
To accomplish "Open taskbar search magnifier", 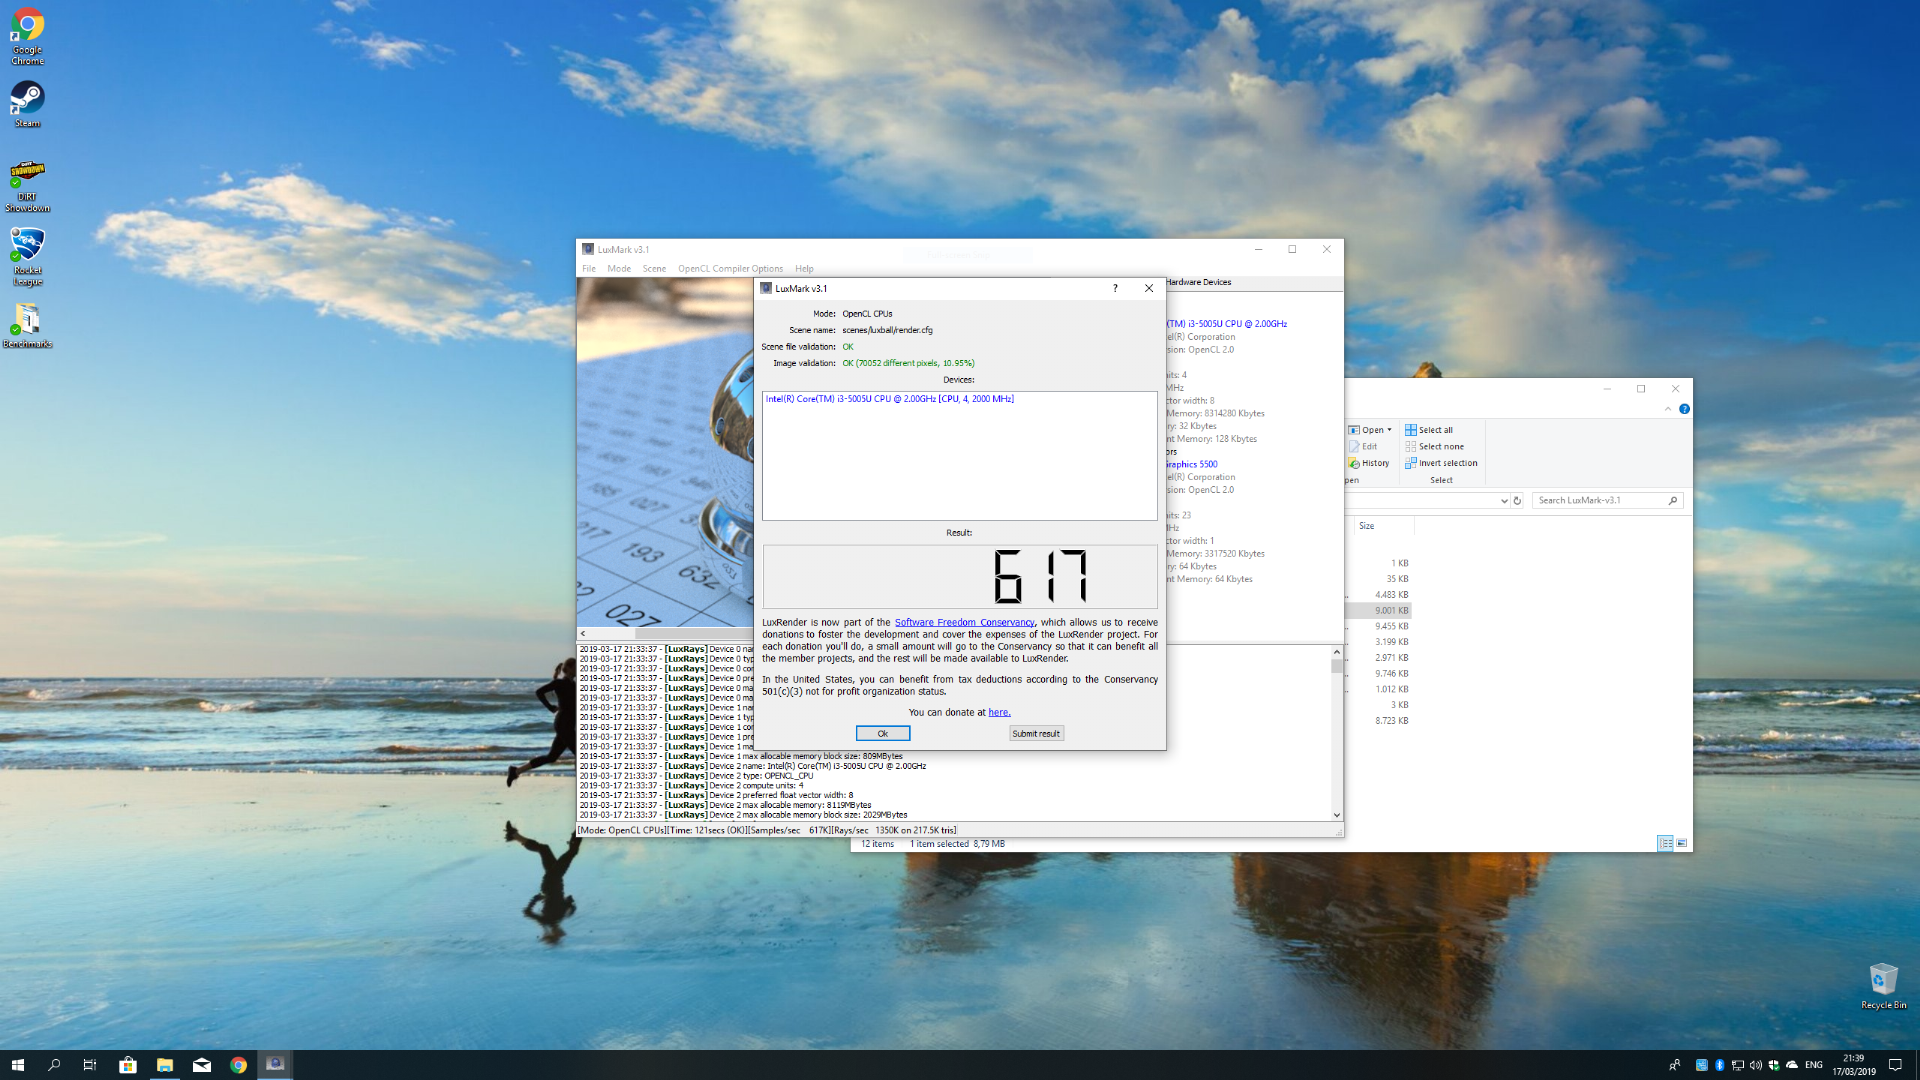I will pyautogui.click(x=54, y=1065).
